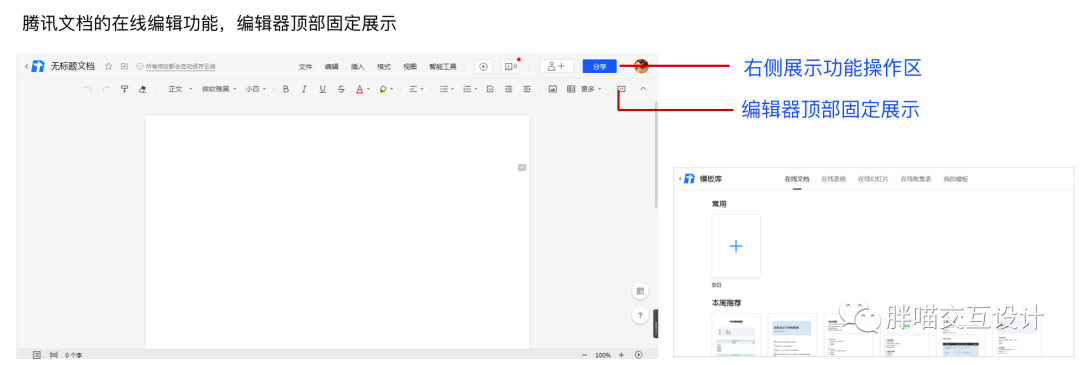
Task: Open the text alignment dropdown
Action: [x=416, y=89]
